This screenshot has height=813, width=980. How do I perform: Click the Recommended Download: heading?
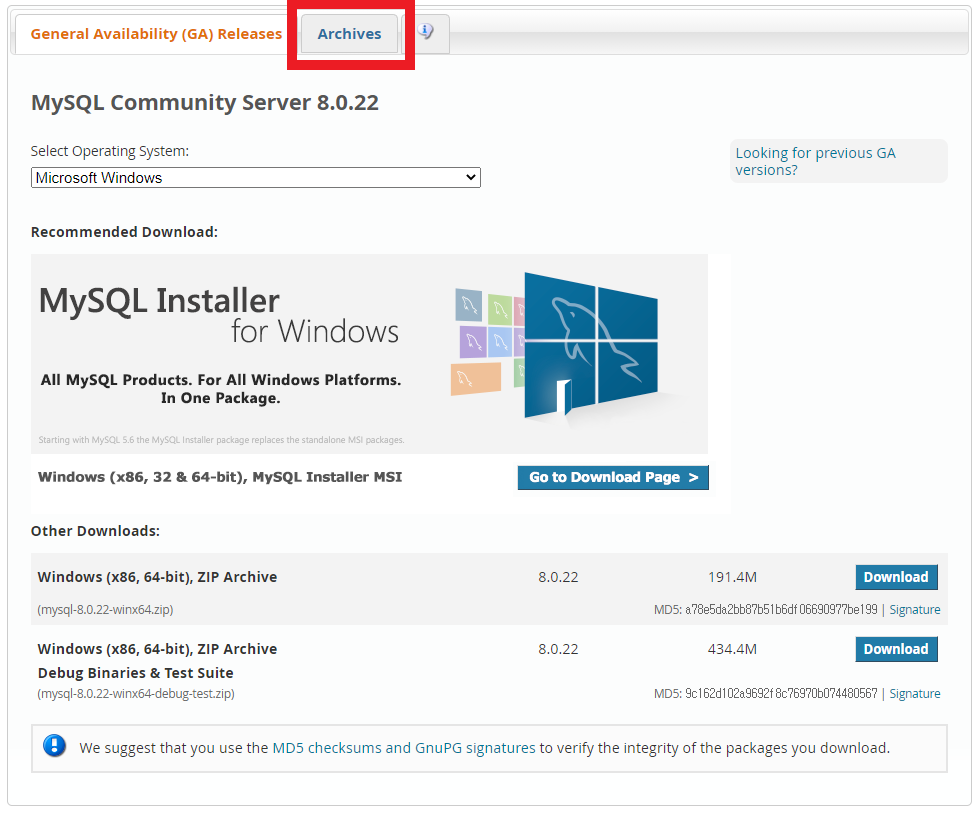point(124,232)
